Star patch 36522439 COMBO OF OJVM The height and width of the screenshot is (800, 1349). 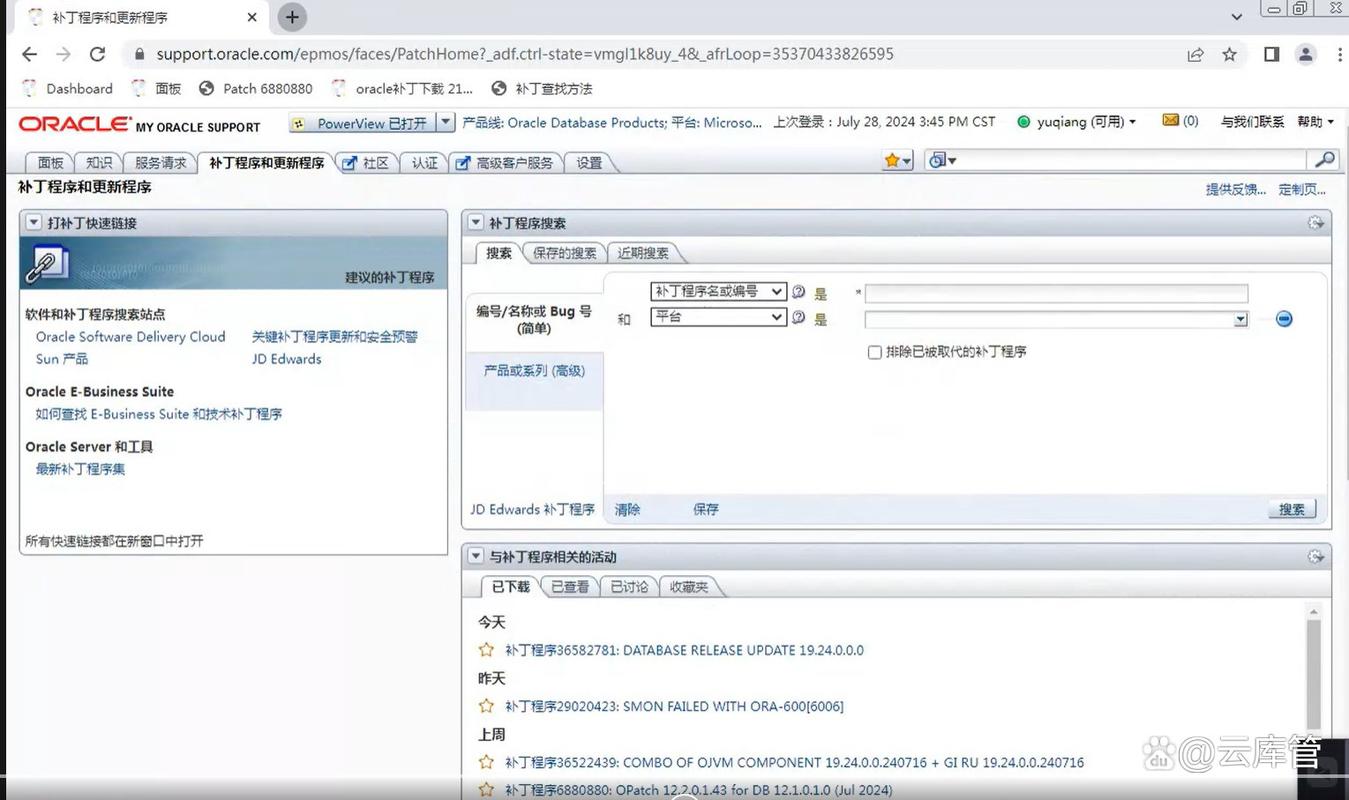click(x=486, y=762)
